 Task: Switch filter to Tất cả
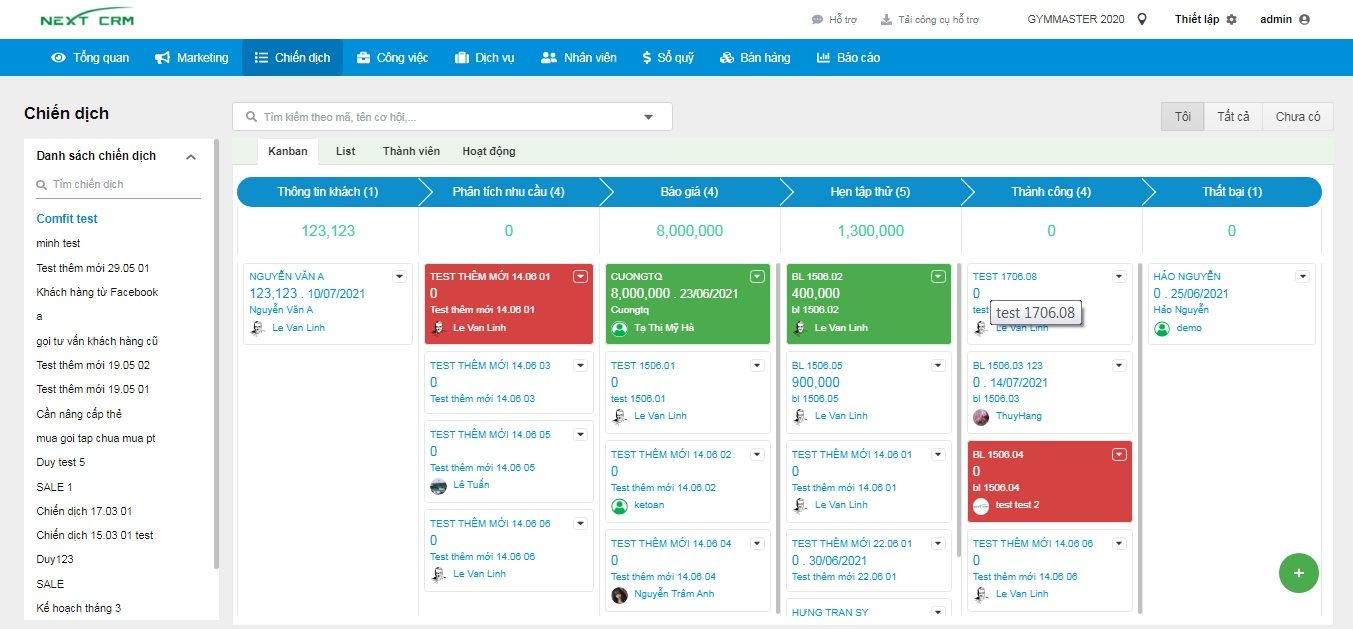pos(1233,117)
